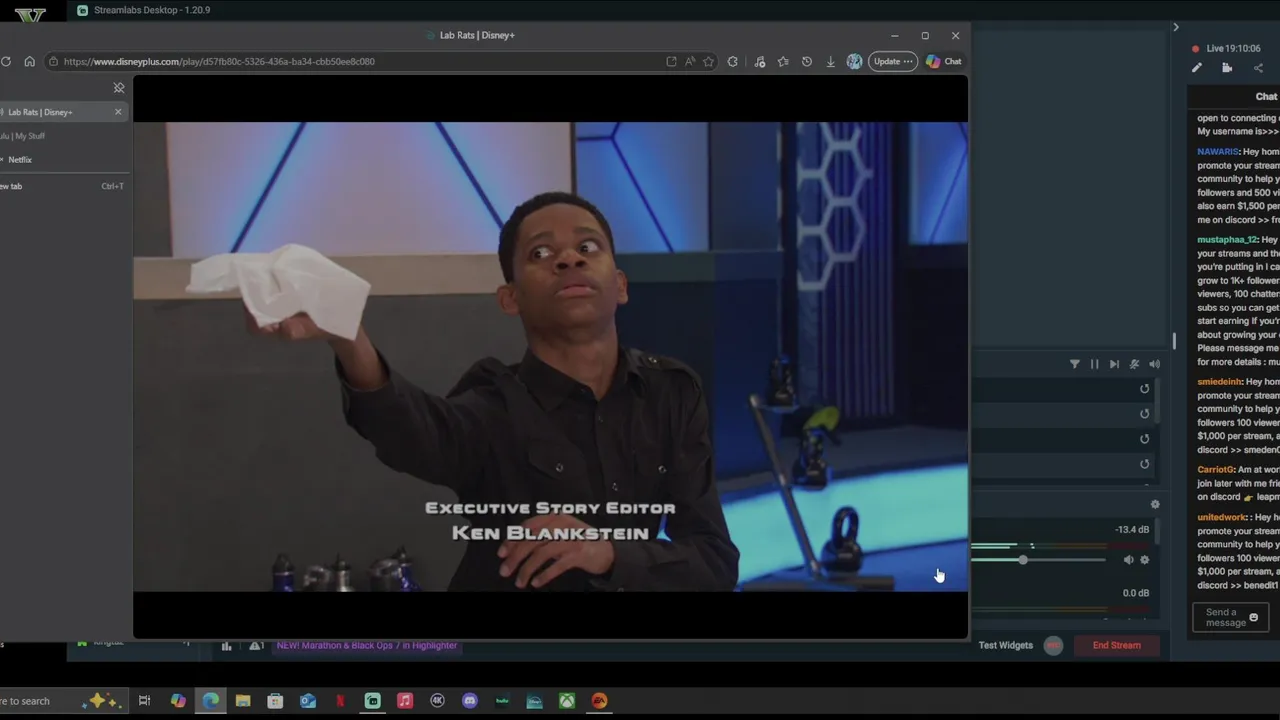
Task: Open Microsoft Edge from the taskbar
Action: (211, 701)
